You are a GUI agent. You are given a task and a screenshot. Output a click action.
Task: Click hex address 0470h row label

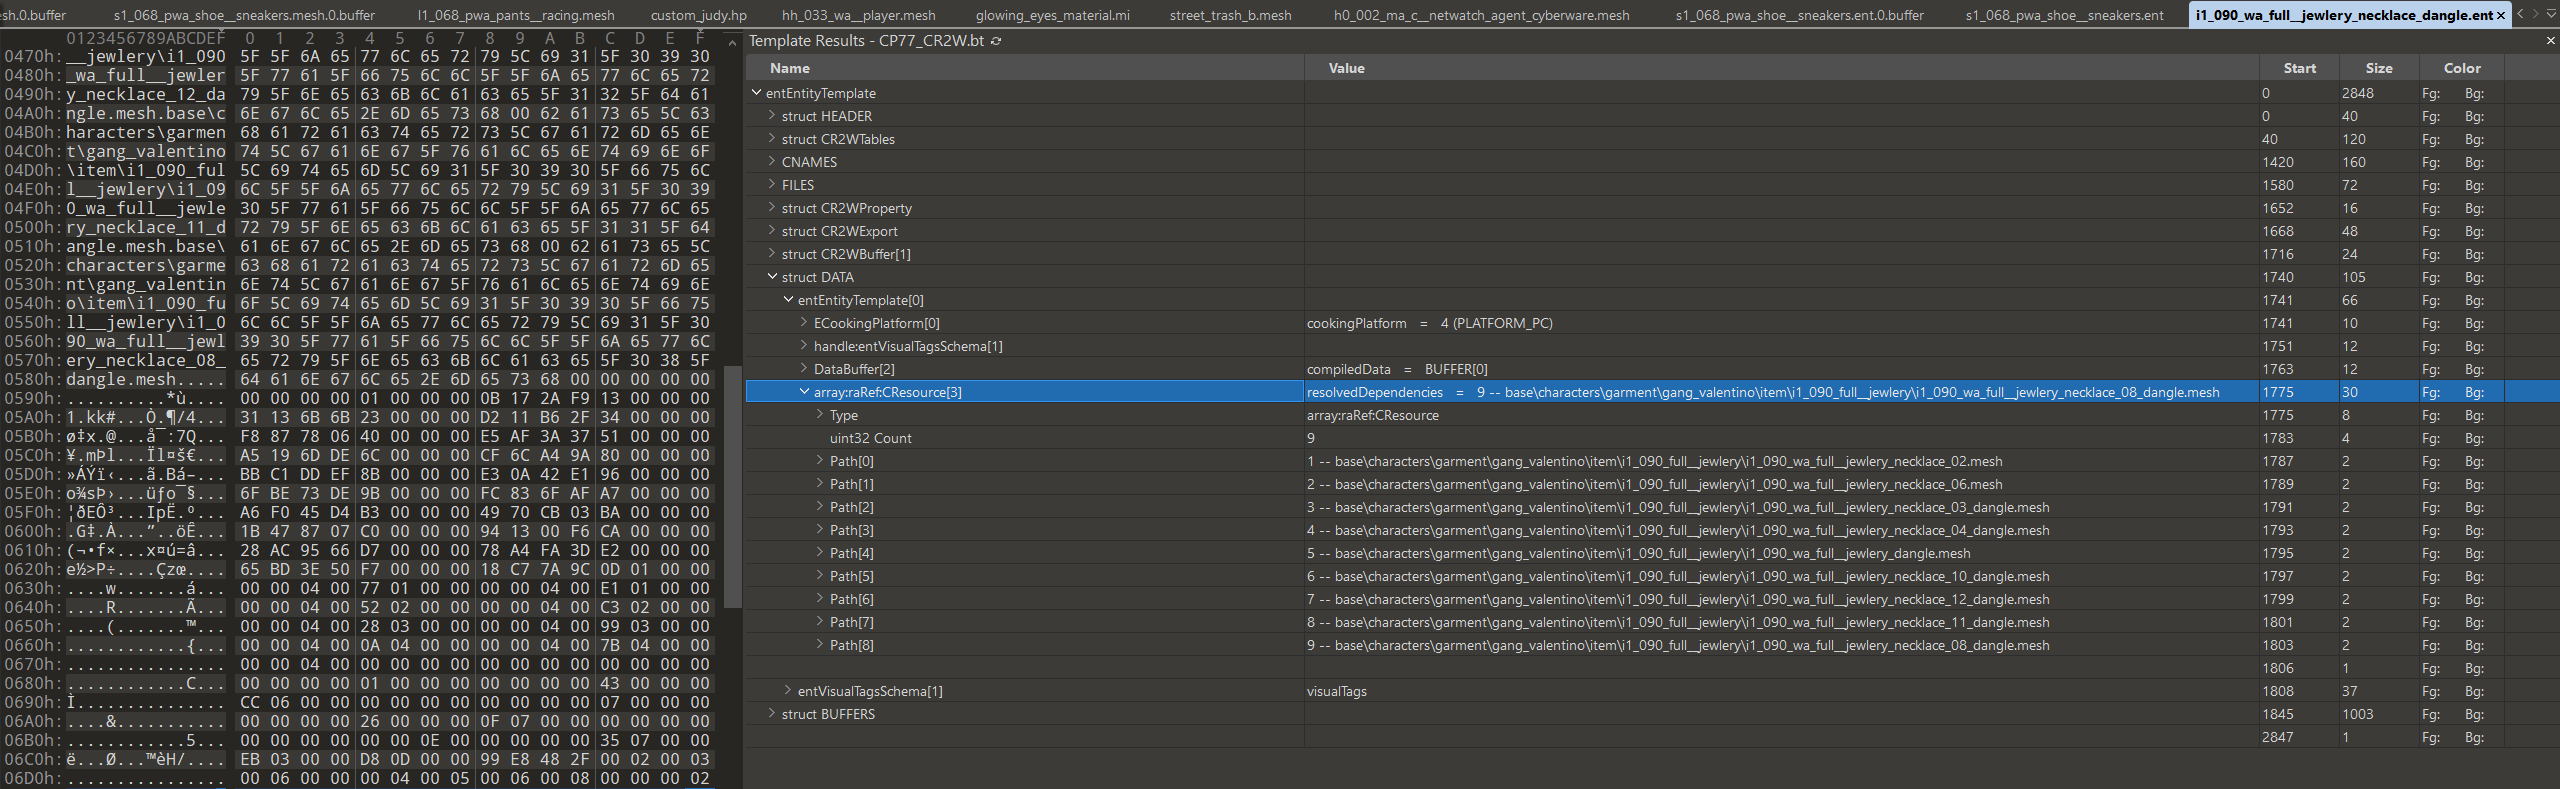pos(31,56)
